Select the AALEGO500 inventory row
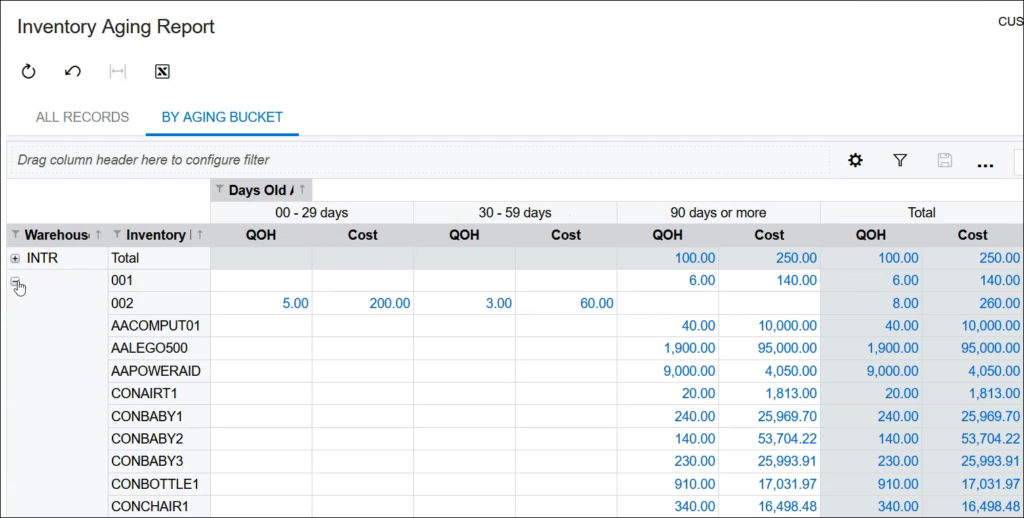This screenshot has height=518, width=1024. pyautogui.click(x=149, y=348)
